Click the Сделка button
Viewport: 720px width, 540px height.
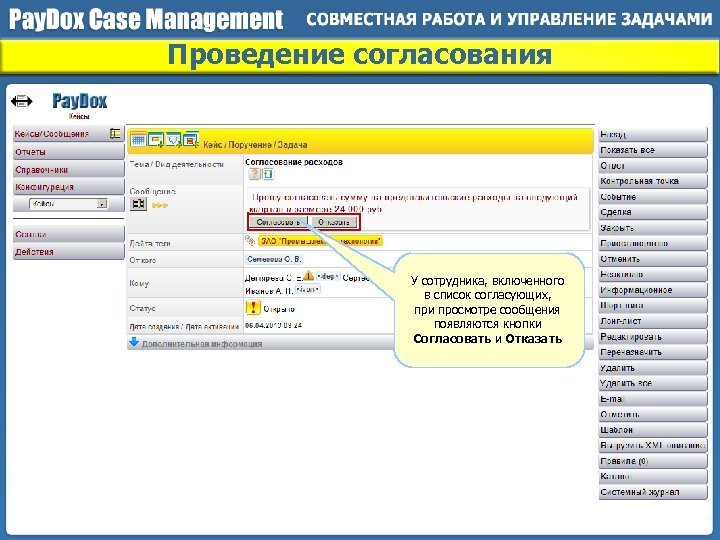[652, 212]
